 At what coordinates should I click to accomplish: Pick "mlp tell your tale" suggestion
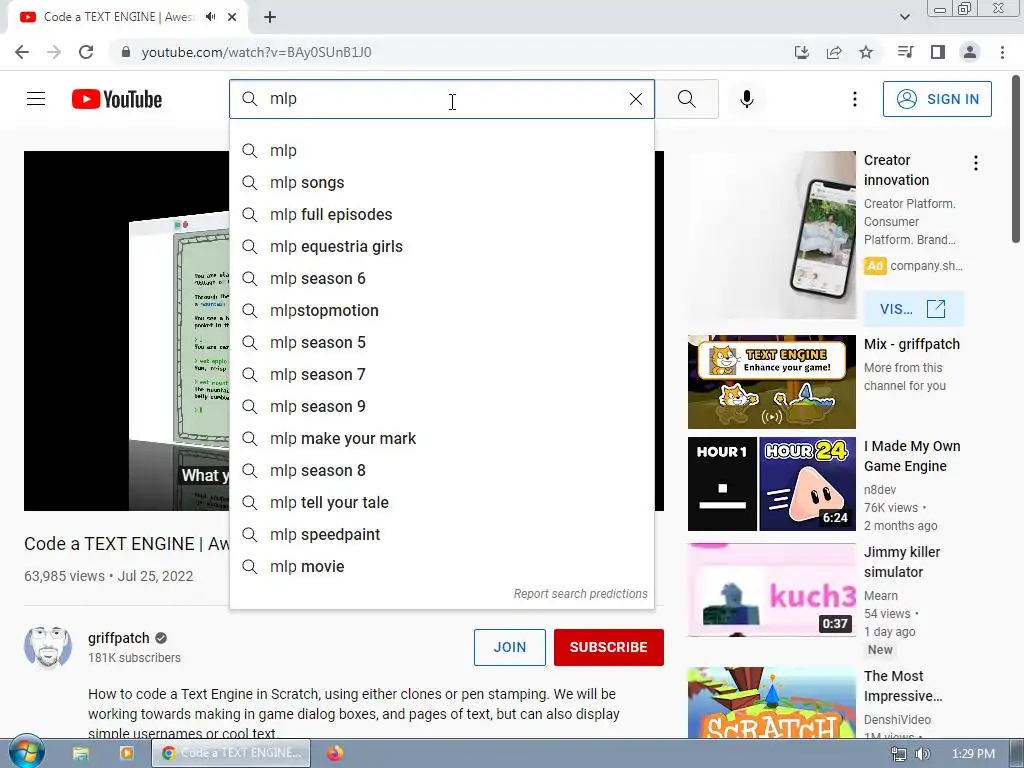(x=441, y=503)
